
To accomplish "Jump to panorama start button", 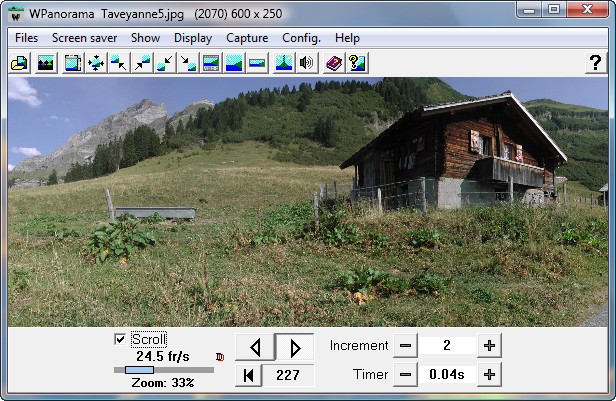I will [x=248, y=375].
